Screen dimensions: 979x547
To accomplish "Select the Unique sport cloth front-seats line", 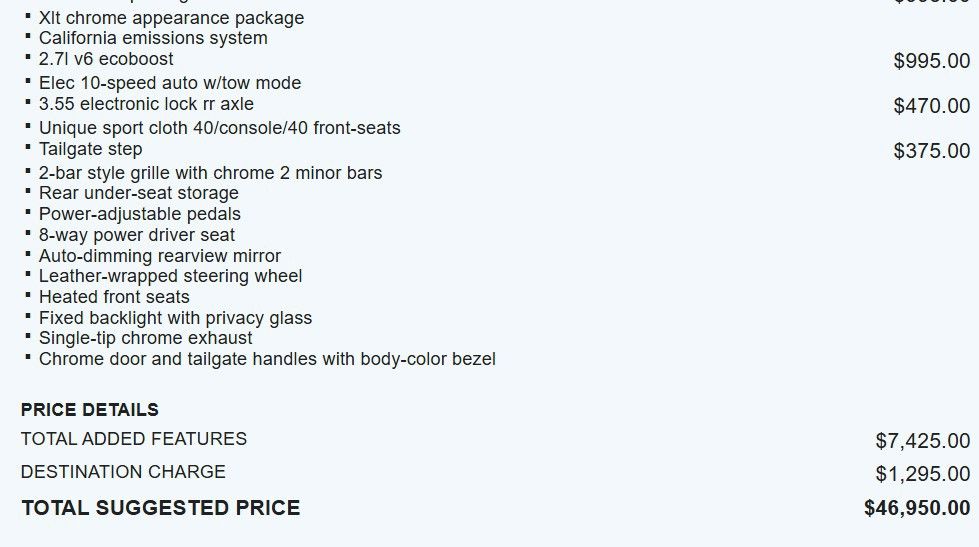I will click(219, 128).
